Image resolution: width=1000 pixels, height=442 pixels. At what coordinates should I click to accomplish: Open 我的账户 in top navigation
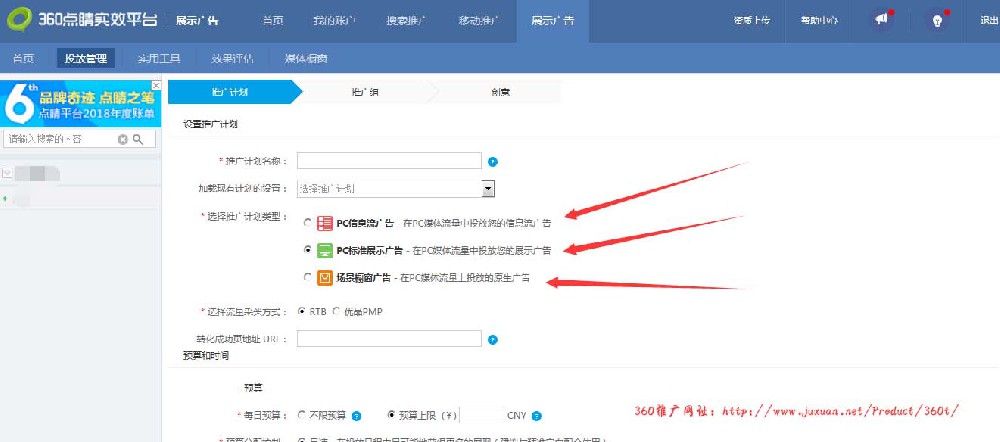(x=334, y=20)
